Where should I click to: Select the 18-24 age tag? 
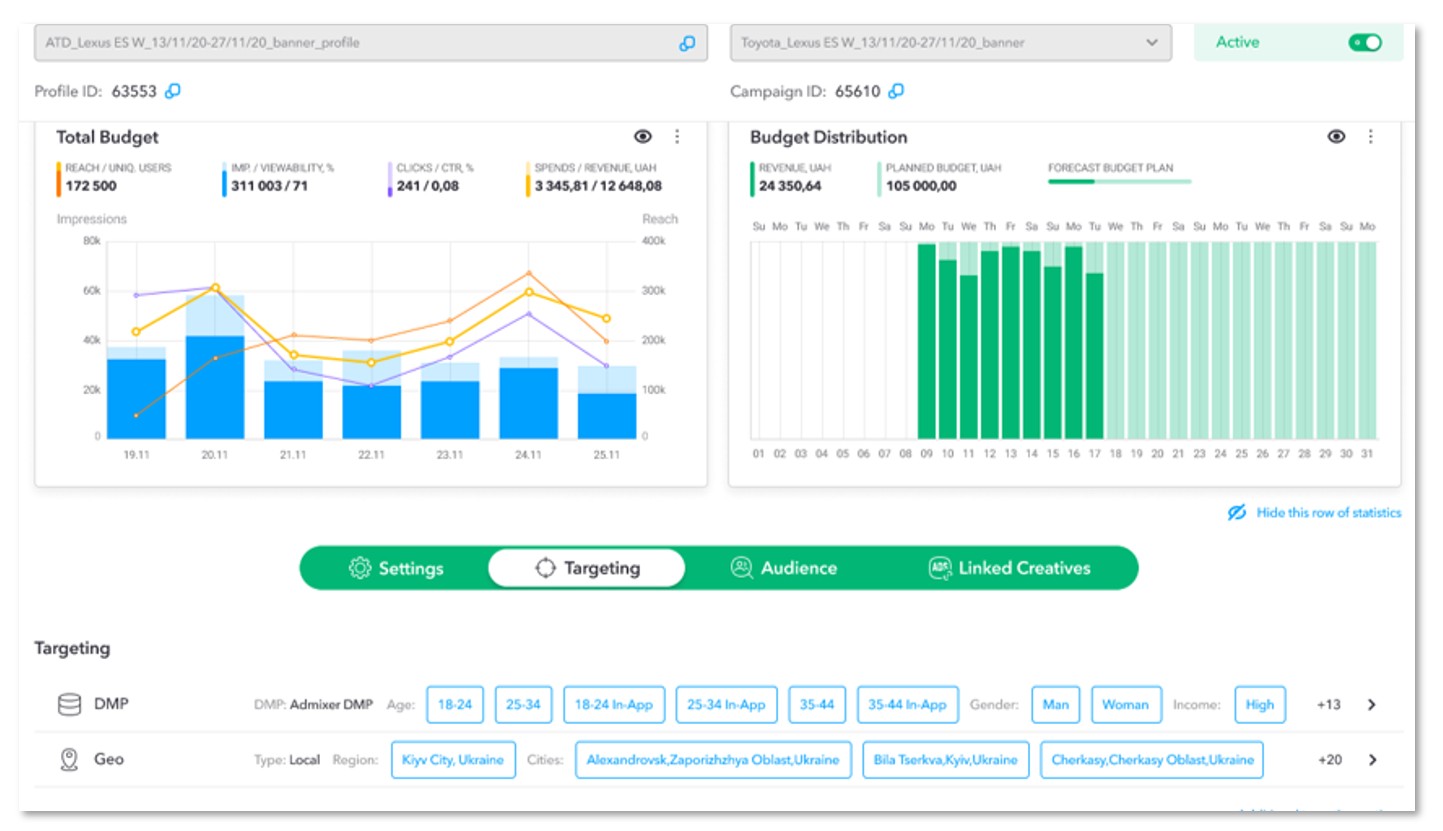(454, 705)
